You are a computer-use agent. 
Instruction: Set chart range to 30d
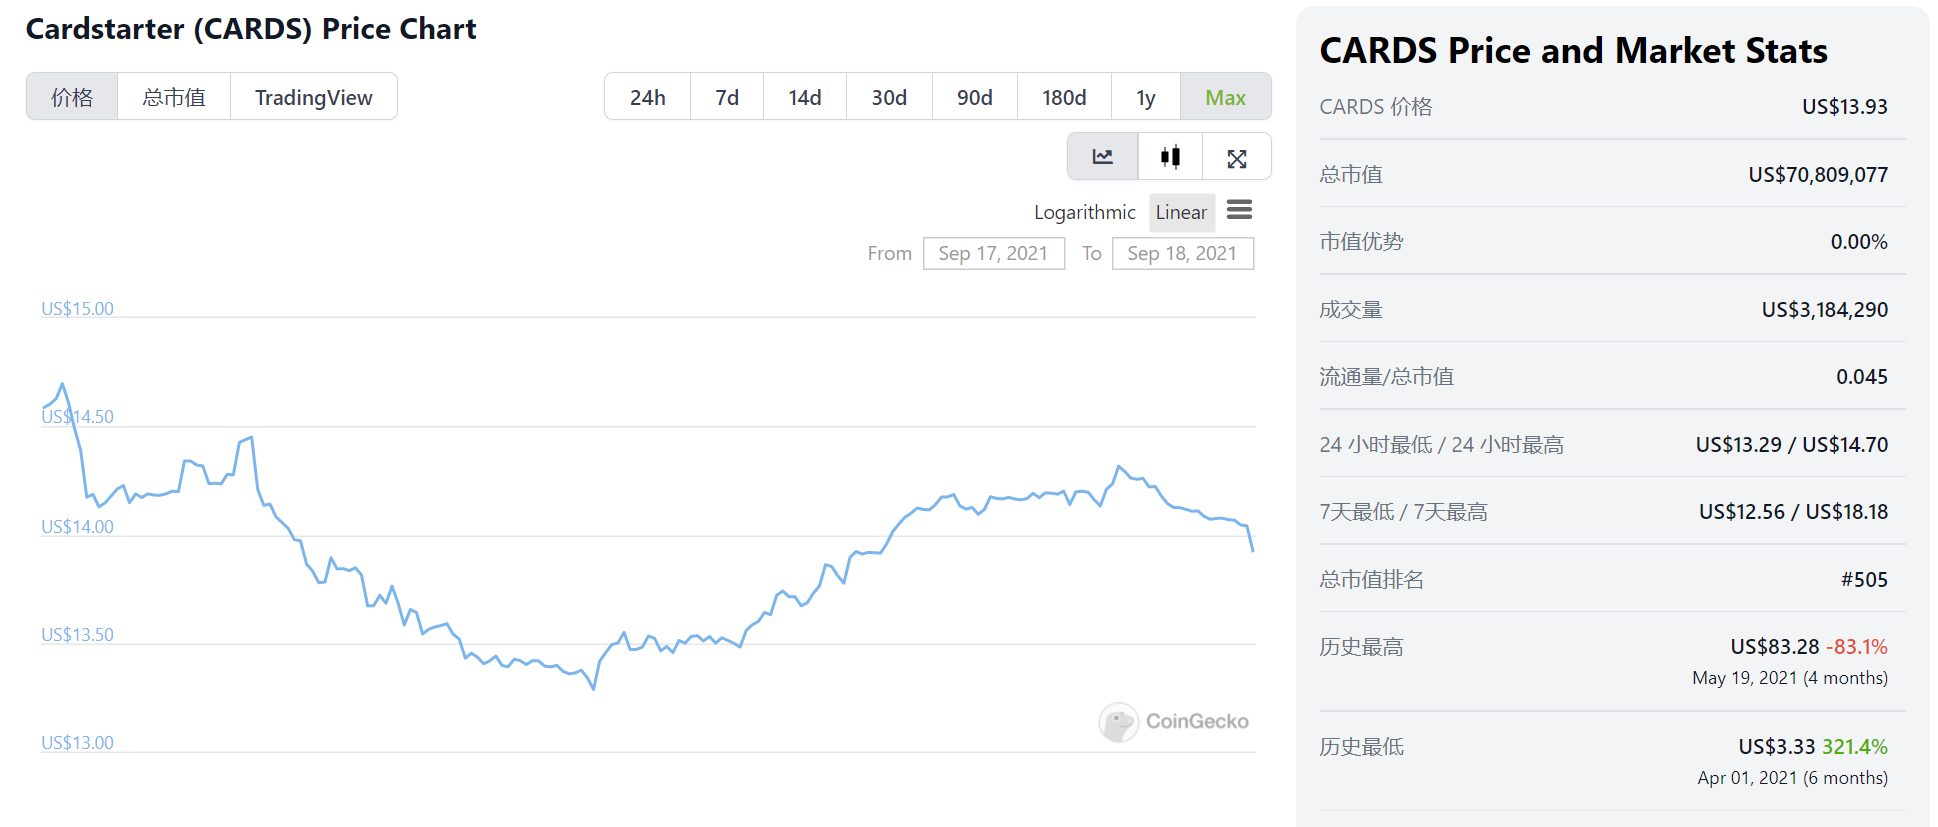click(x=889, y=97)
